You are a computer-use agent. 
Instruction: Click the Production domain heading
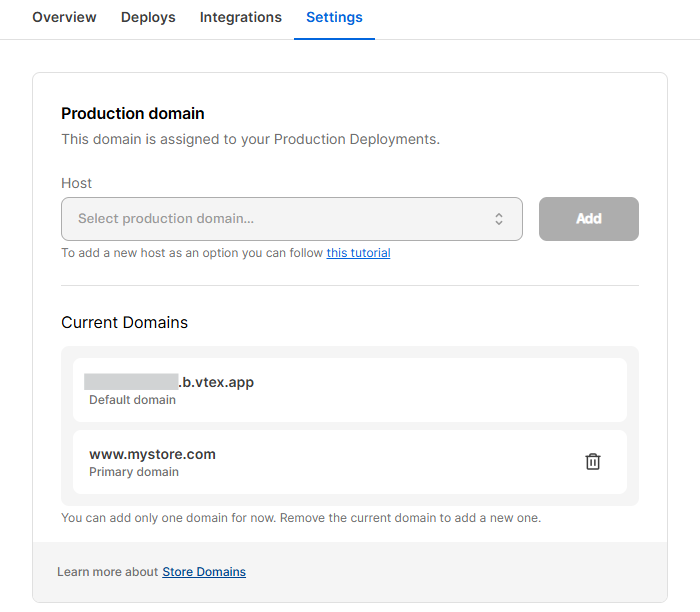133,114
